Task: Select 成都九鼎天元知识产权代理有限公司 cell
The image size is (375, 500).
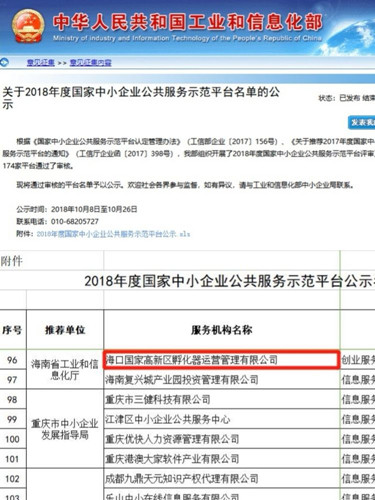Action: 222,479
